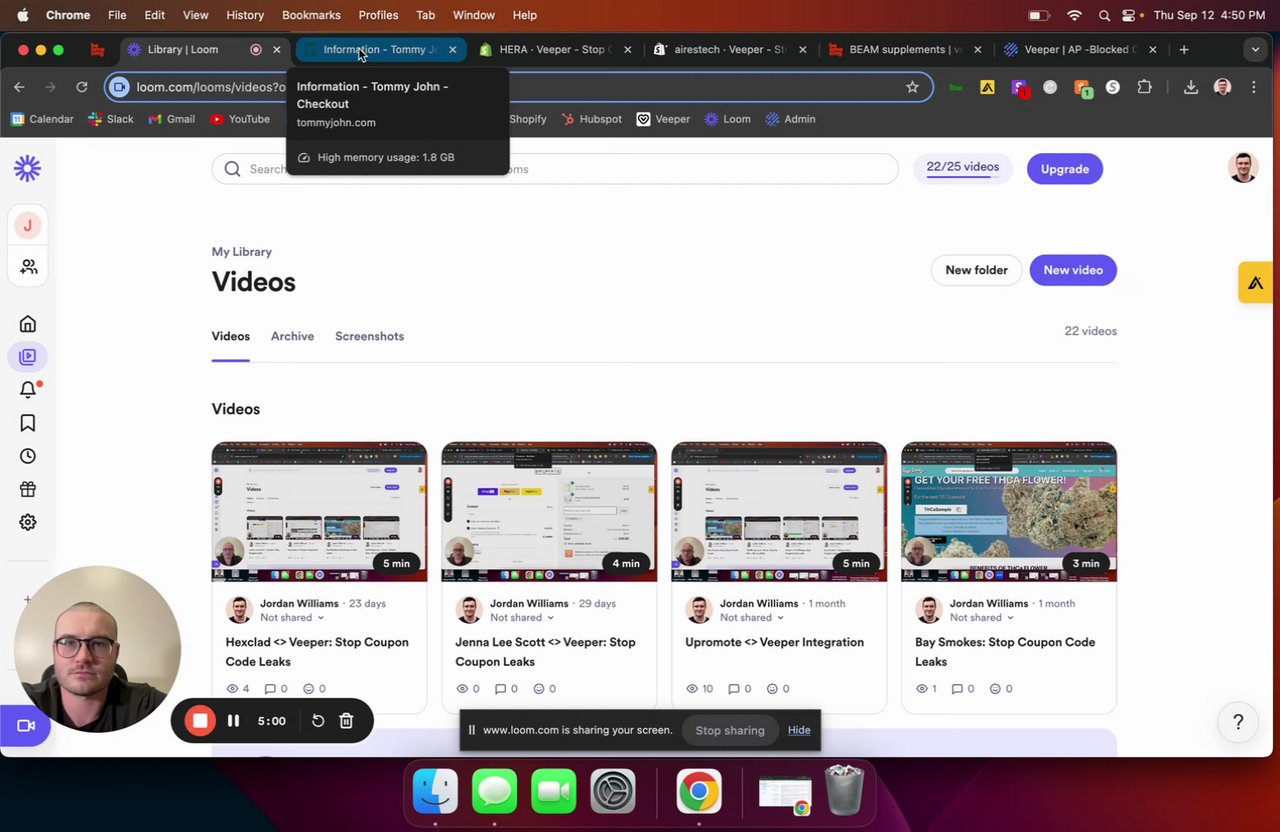Click the Chrome address bar
The height and width of the screenshot is (832, 1280).
pyautogui.click(x=519, y=87)
